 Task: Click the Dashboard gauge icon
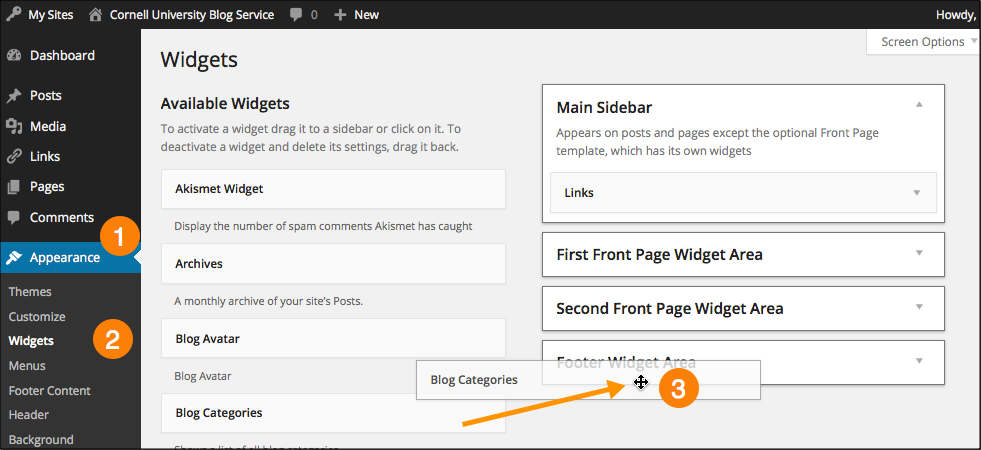(x=14, y=56)
